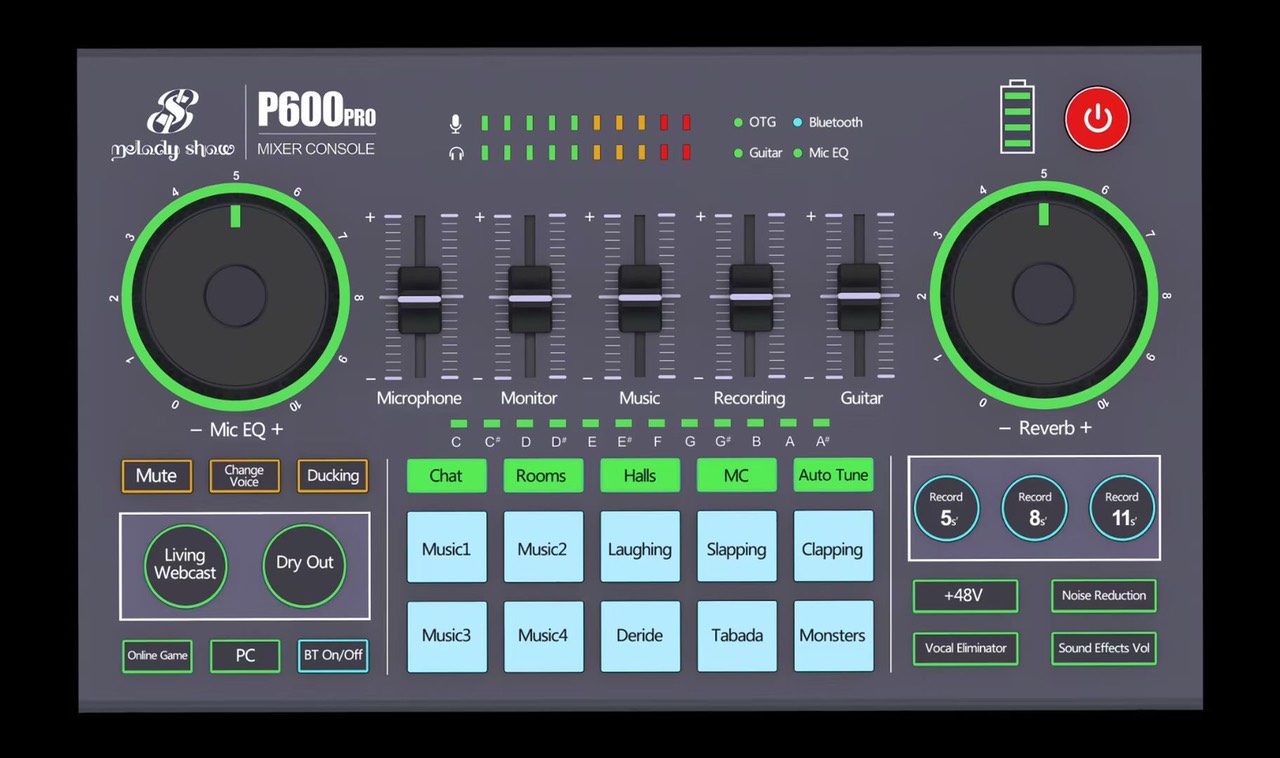Select Living Webcast mode
This screenshot has height=758, width=1280.
(x=185, y=565)
